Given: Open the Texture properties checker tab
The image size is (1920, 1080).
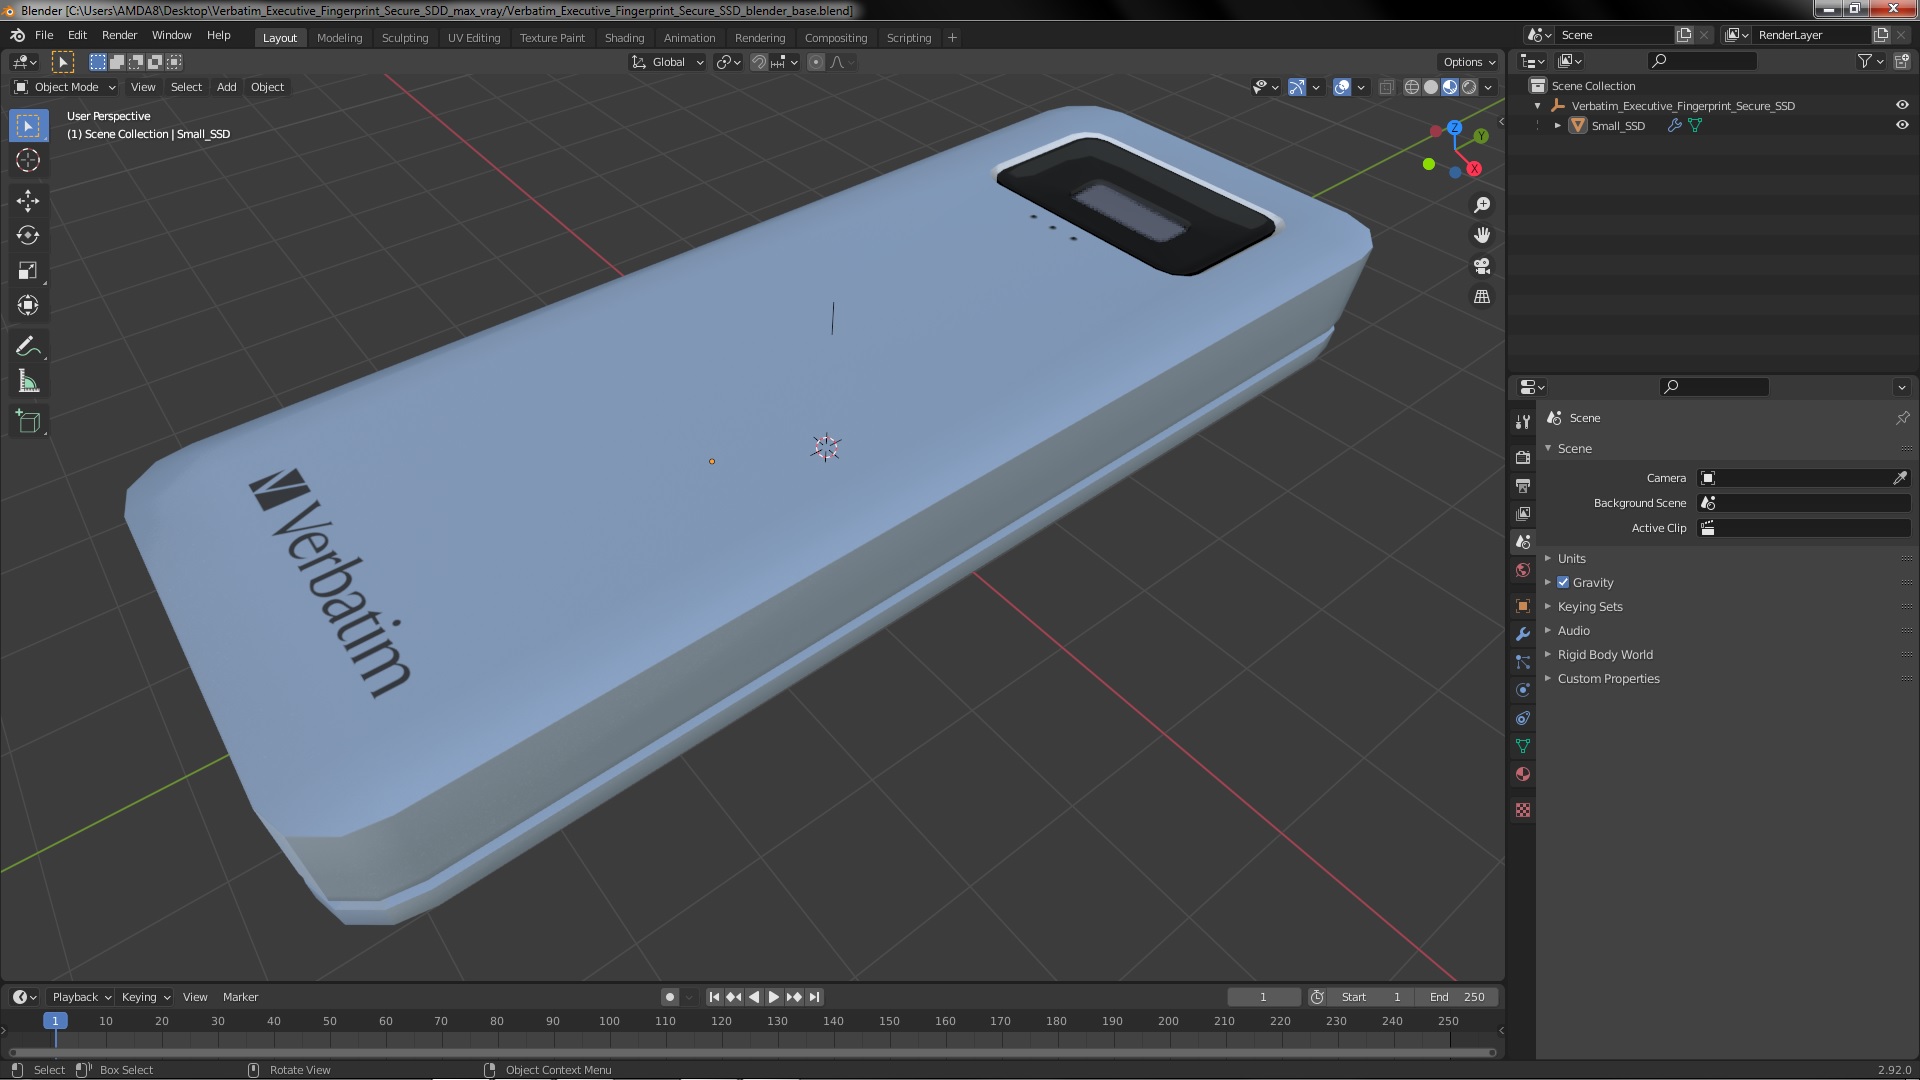Looking at the screenshot, I should click(x=1523, y=810).
